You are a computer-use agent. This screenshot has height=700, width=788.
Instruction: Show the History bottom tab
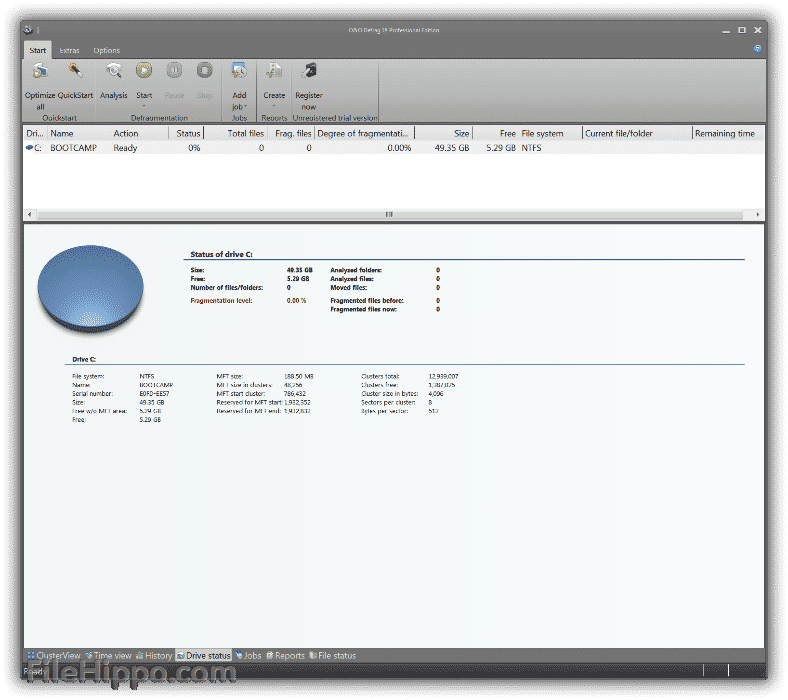[153, 656]
